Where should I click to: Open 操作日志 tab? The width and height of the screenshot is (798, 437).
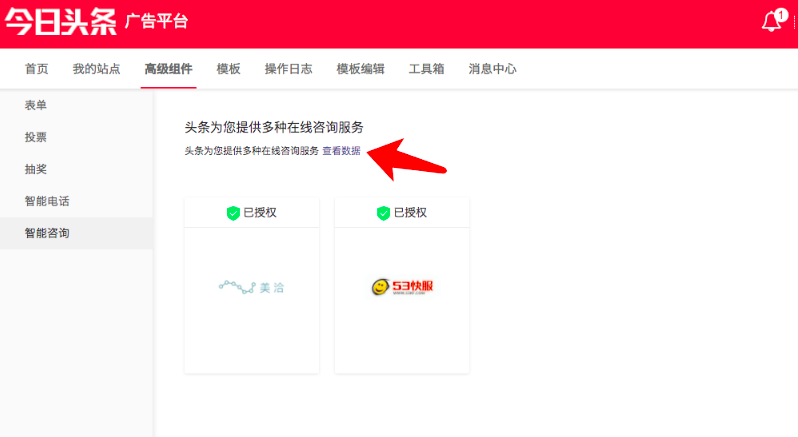(x=288, y=69)
